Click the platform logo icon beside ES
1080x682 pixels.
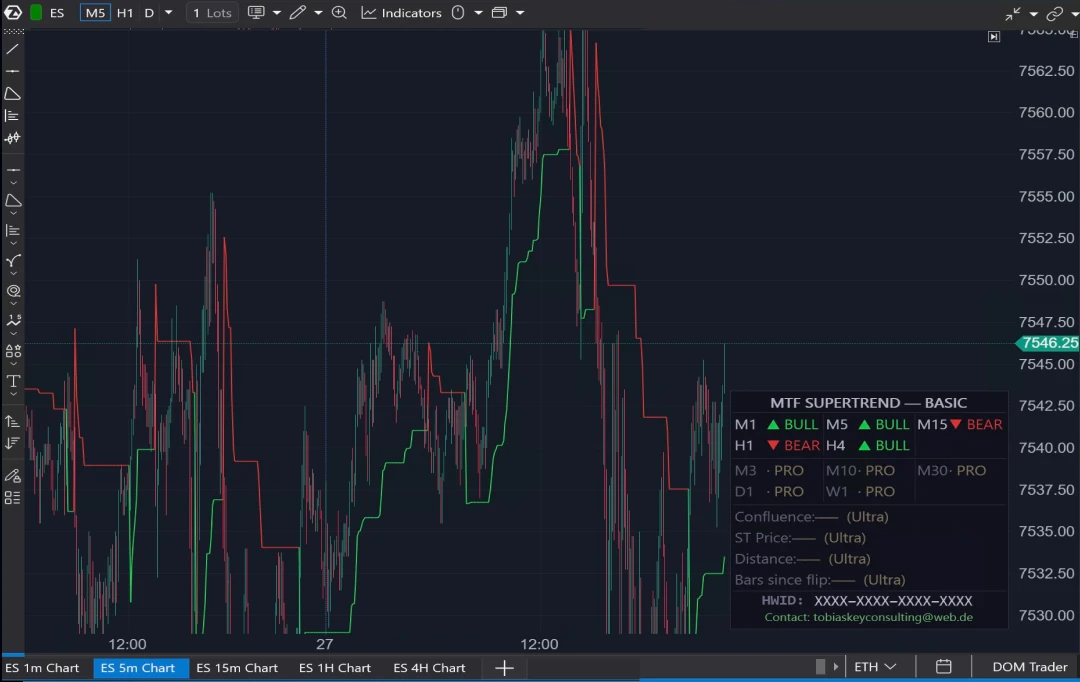pyautogui.click(x=13, y=12)
